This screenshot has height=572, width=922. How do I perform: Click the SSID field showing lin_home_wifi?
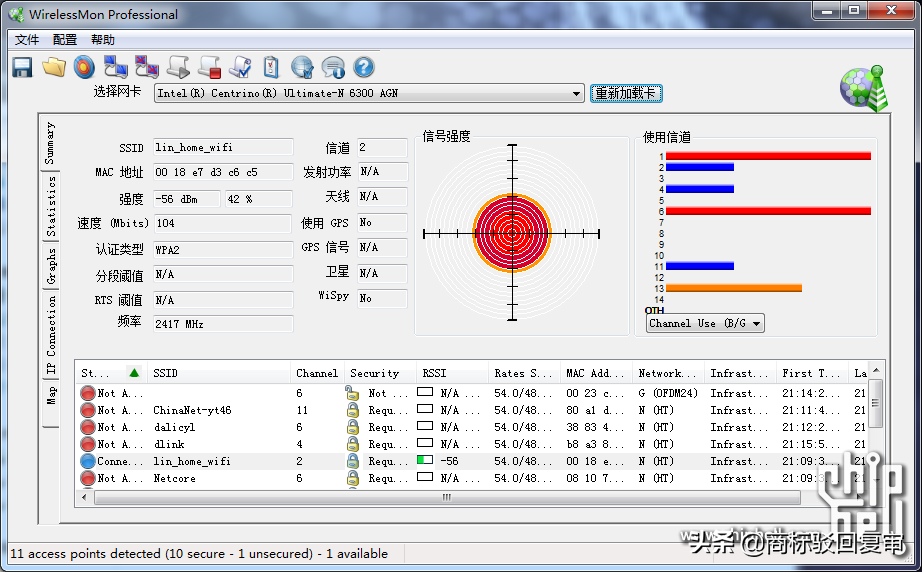[x=223, y=147]
